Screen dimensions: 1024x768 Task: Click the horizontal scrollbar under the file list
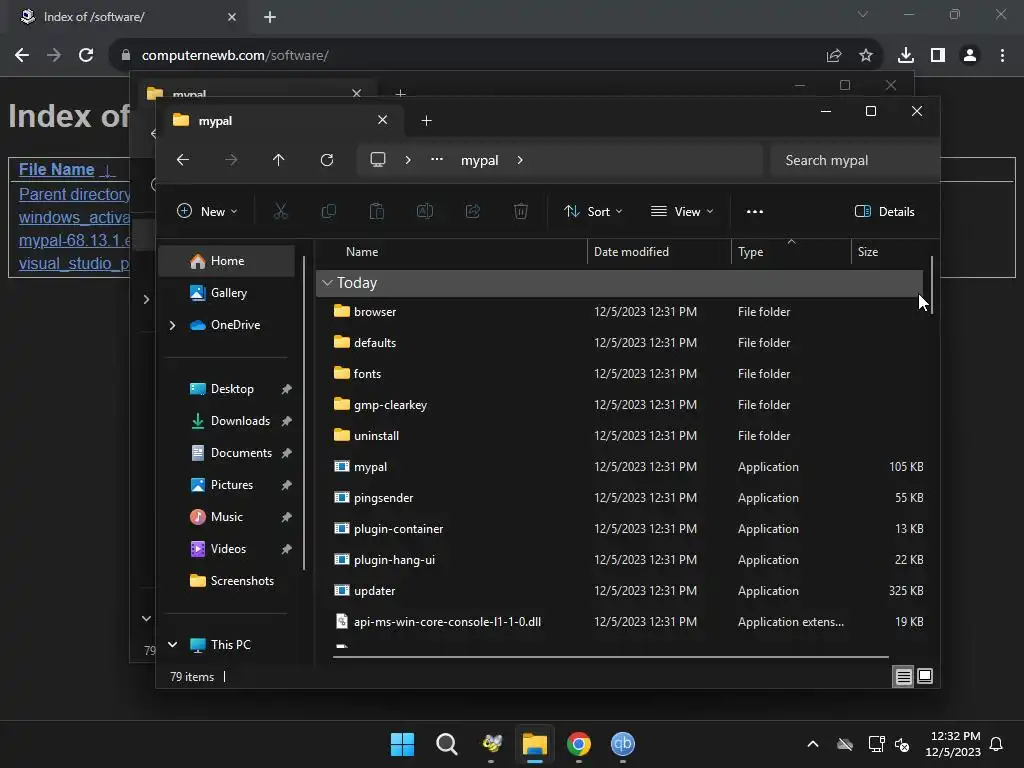611,657
